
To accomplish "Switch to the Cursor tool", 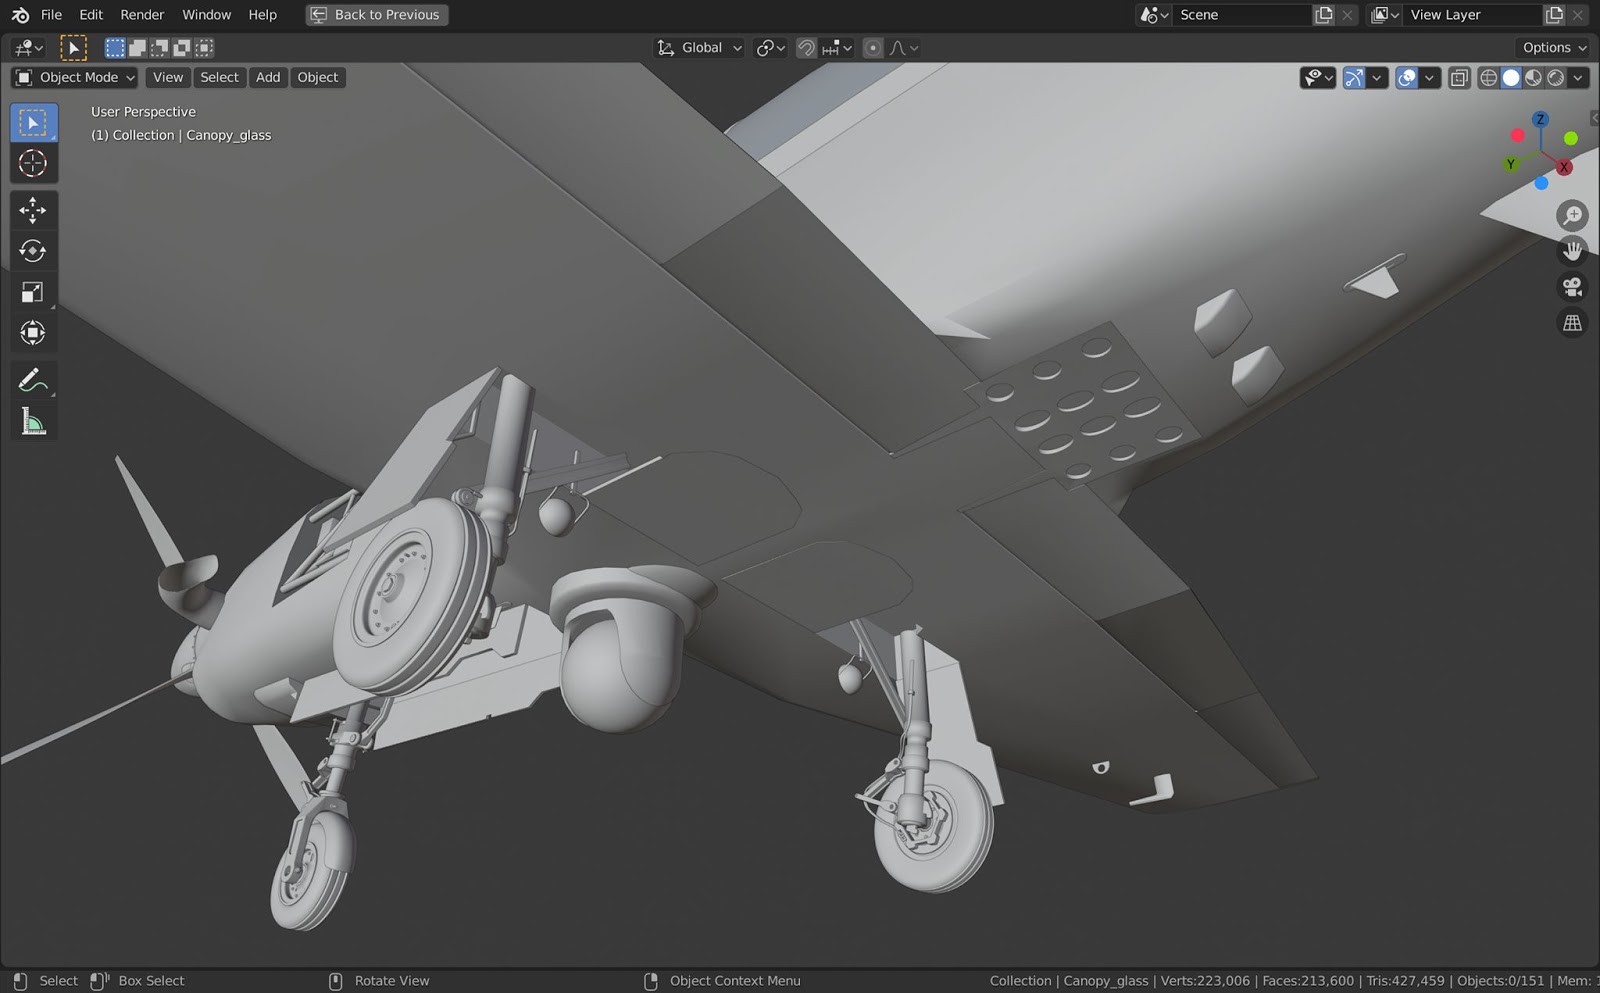I will pyautogui.click(x=33, y=163).
